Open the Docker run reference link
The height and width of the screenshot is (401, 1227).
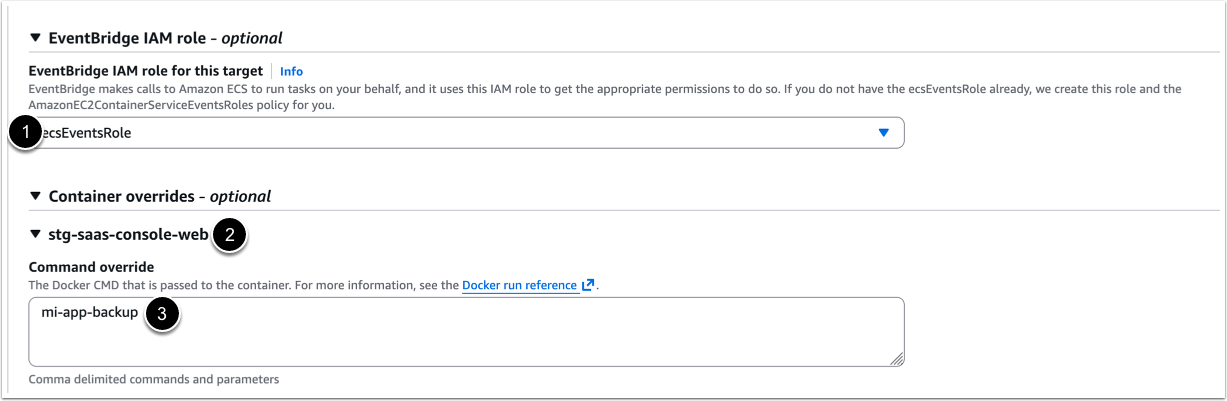(520, 285)
